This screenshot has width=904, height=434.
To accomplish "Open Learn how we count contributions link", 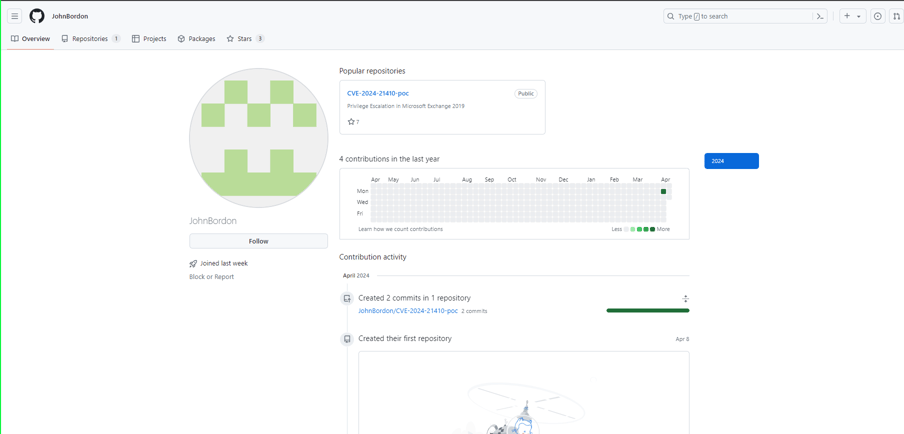I will 401,229.
